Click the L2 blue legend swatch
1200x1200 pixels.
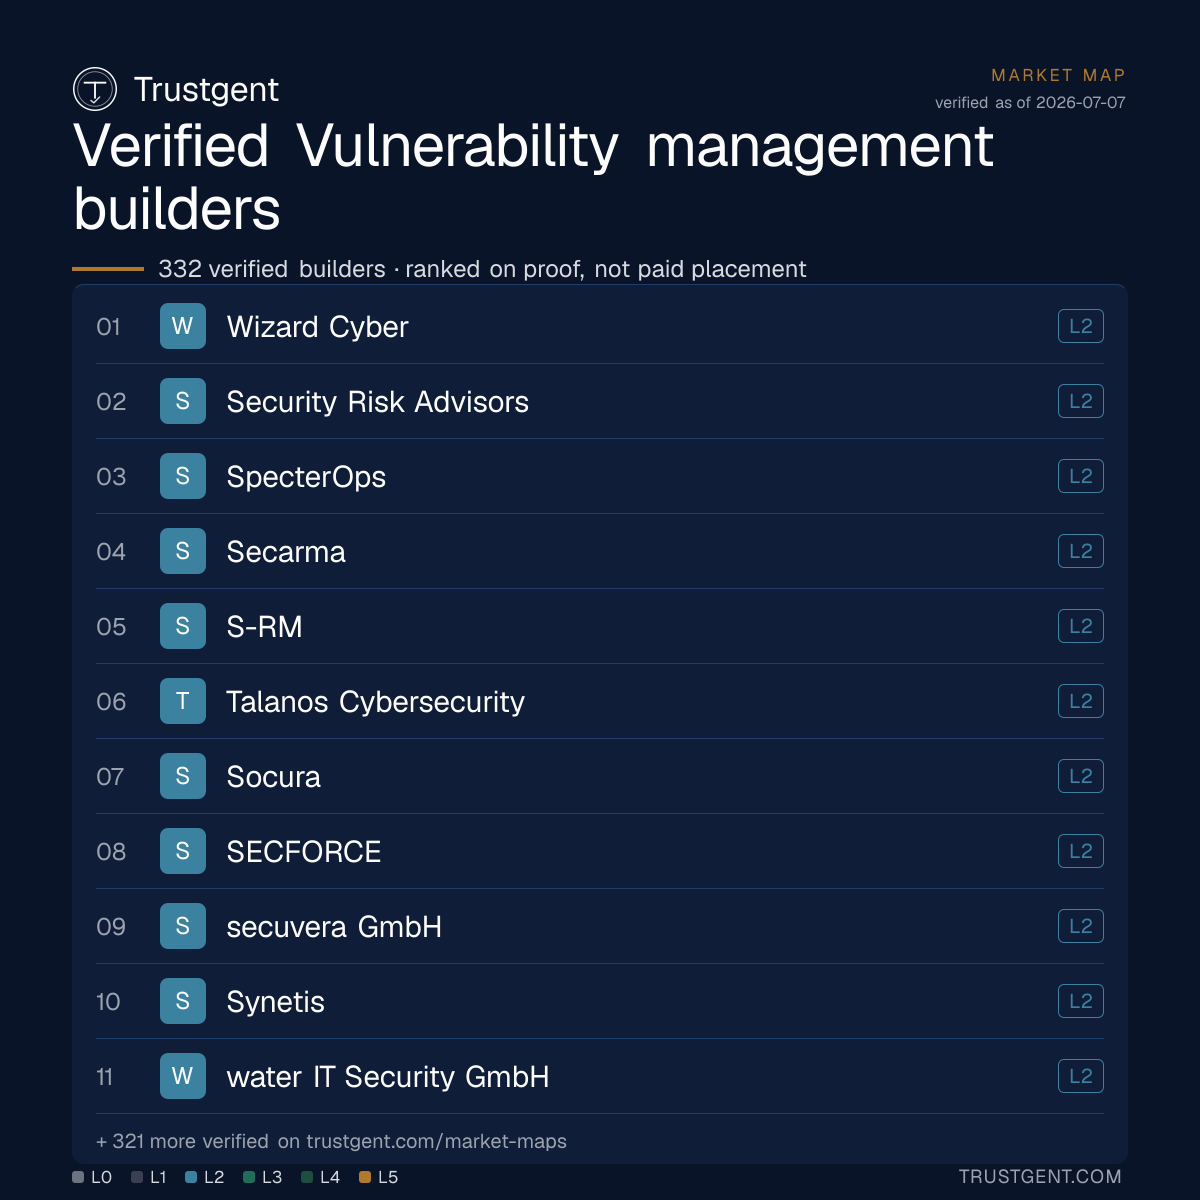191,1177
